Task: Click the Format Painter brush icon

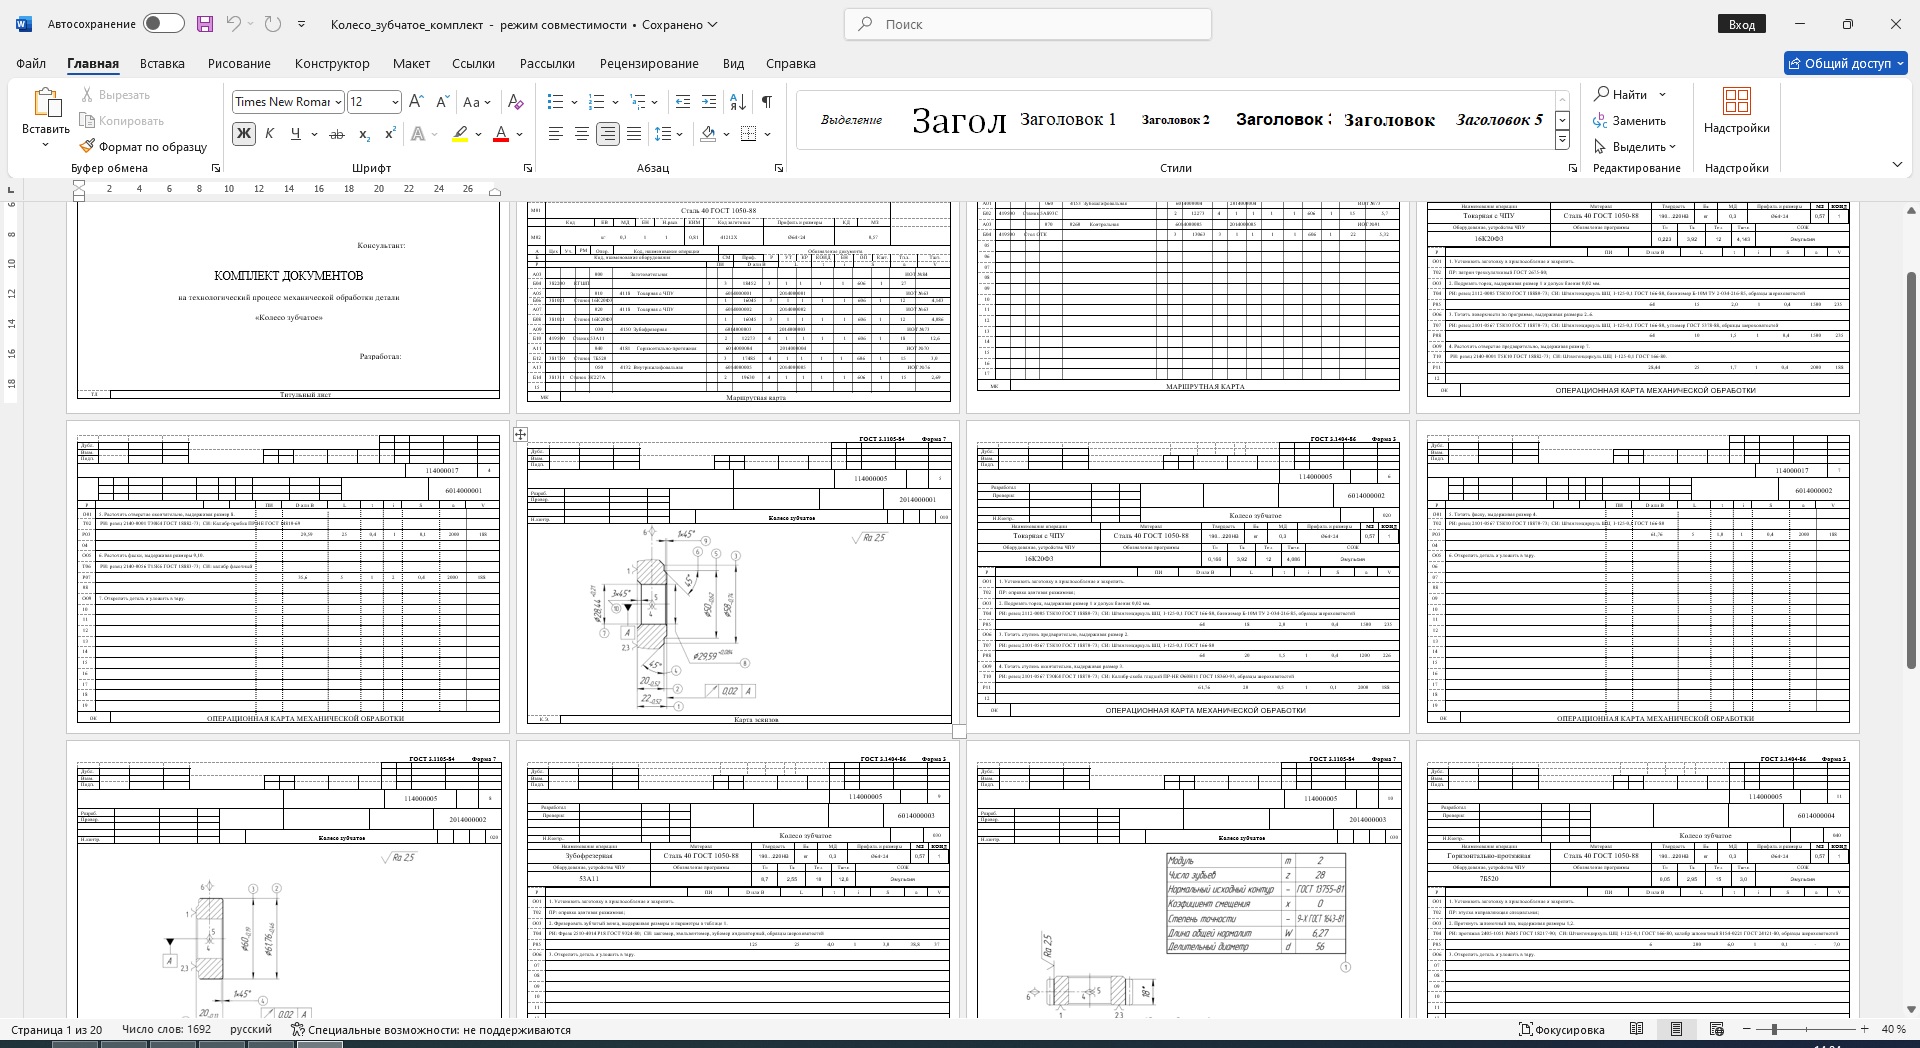Action: pyautogui.click(x=88, y=146)
